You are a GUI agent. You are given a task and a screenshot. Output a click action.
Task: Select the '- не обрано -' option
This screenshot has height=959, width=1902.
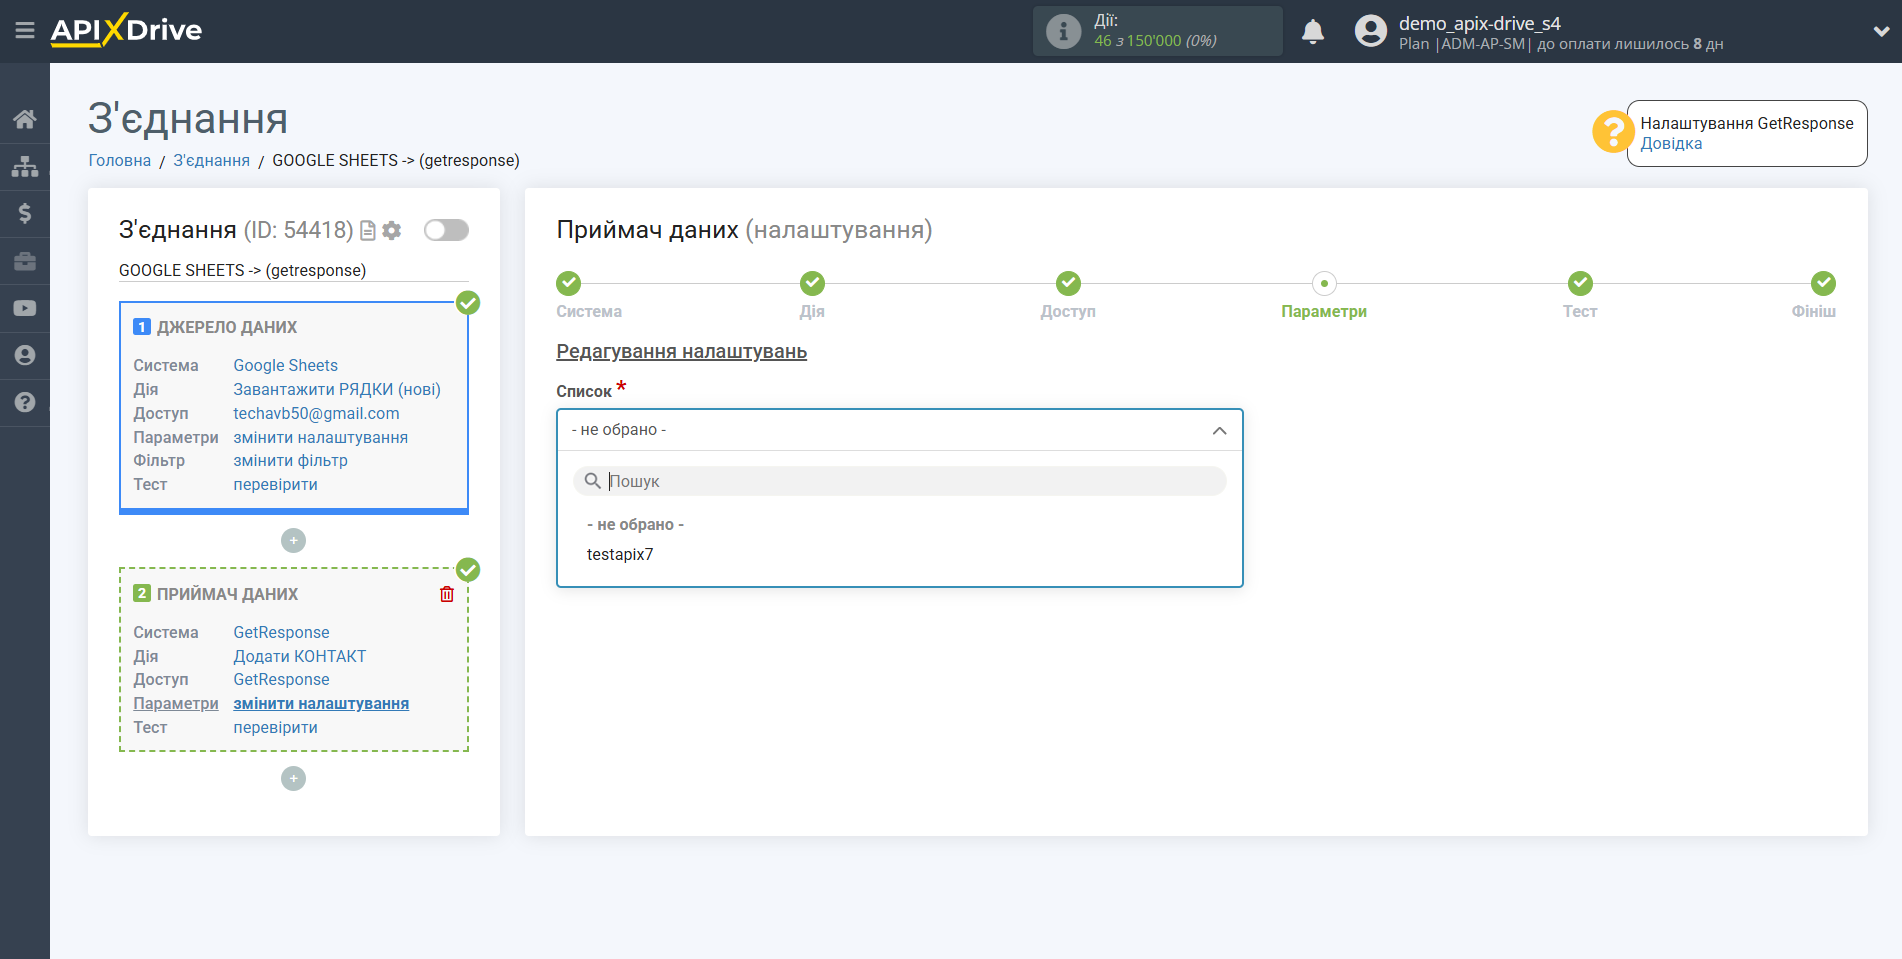[635, 525]
